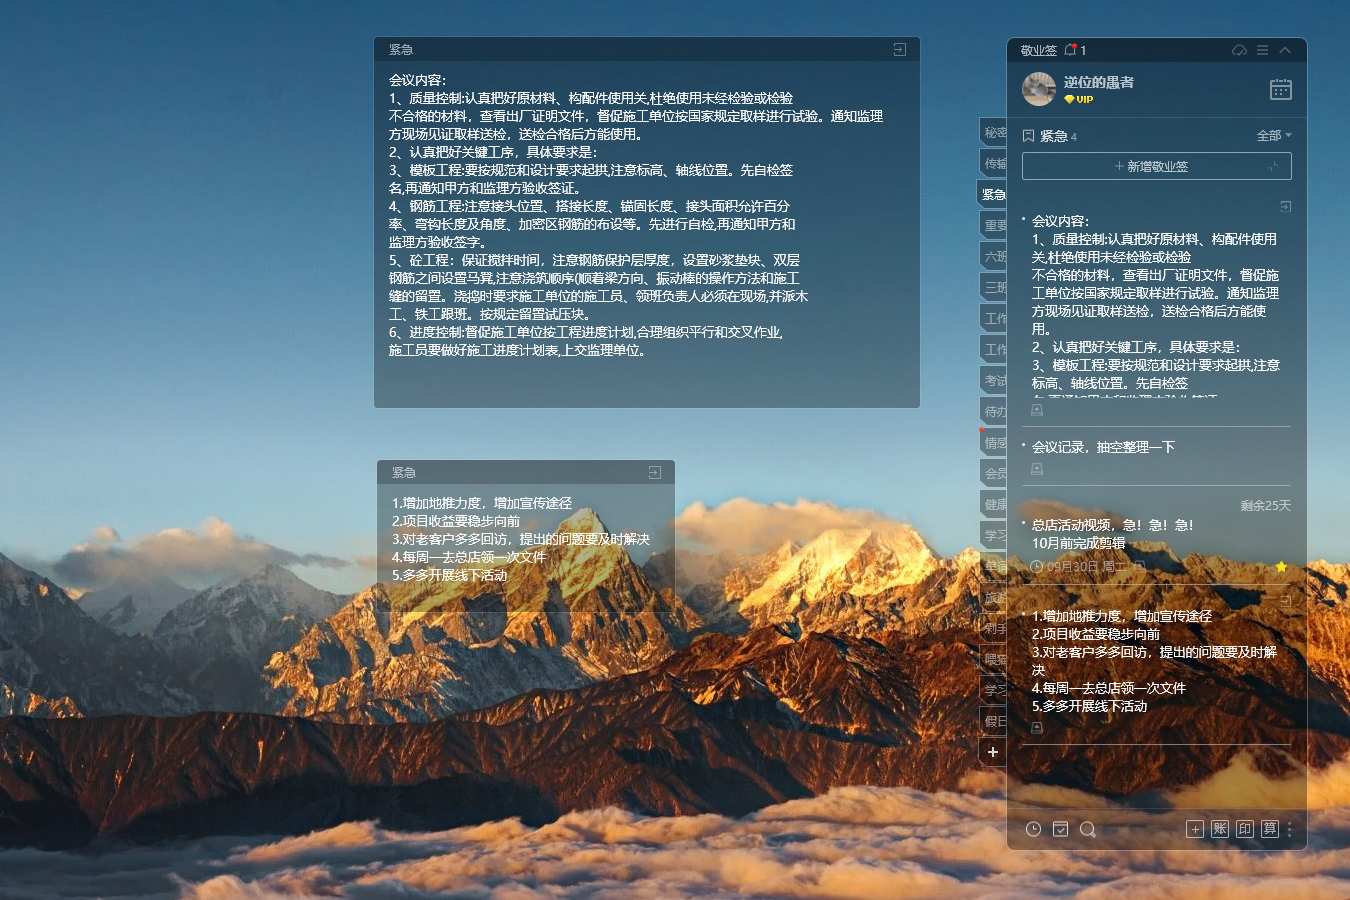
Task: Switch to the 待办 category tab
Action: point(993,411)
